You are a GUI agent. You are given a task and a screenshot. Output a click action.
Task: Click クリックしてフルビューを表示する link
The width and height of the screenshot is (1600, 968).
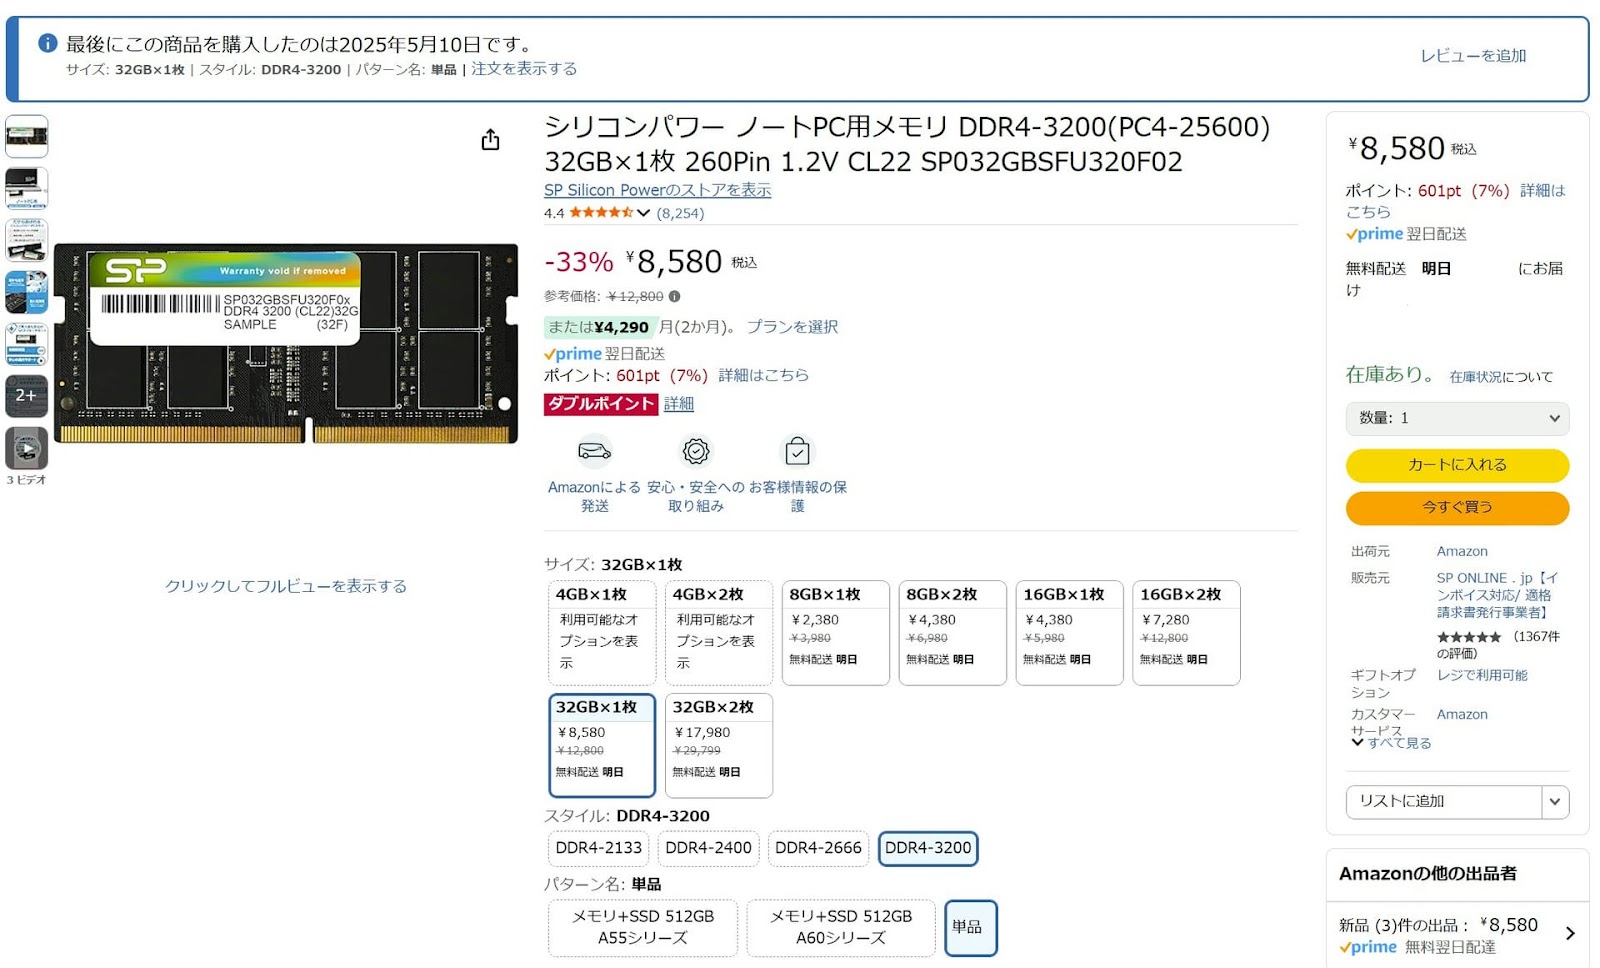(286, 586)
